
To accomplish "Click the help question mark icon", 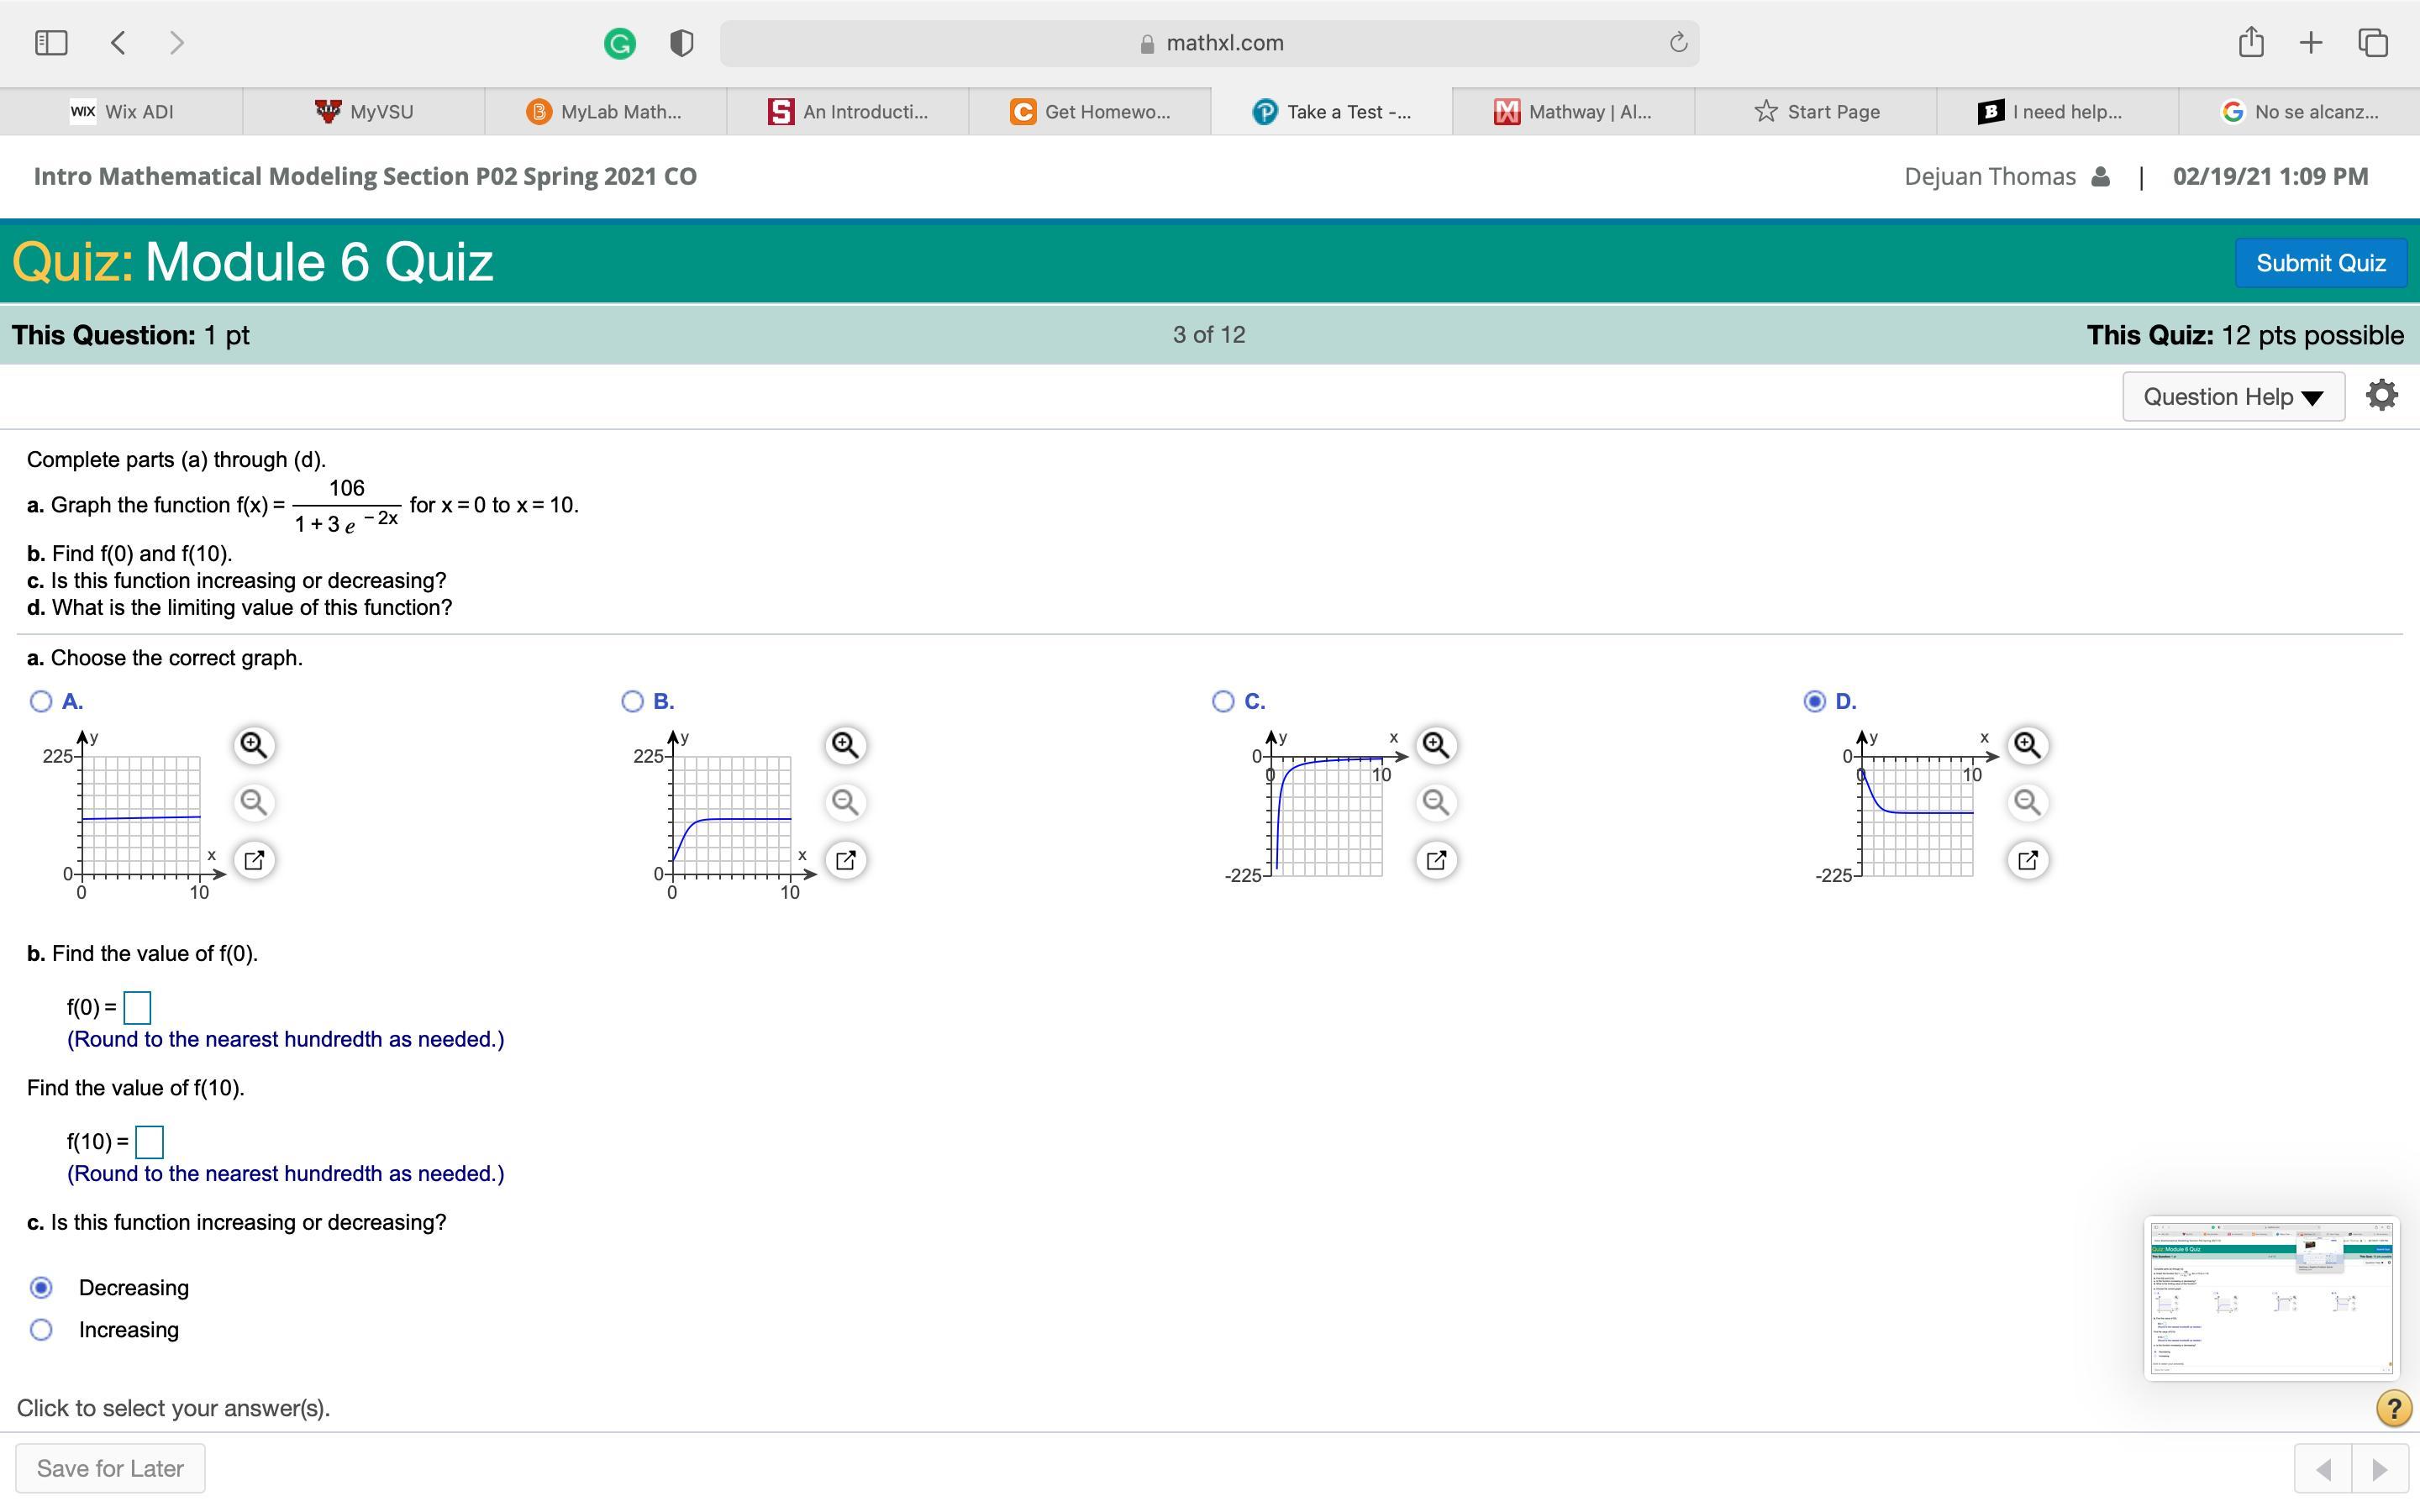I will (x=2393, y=1408).
